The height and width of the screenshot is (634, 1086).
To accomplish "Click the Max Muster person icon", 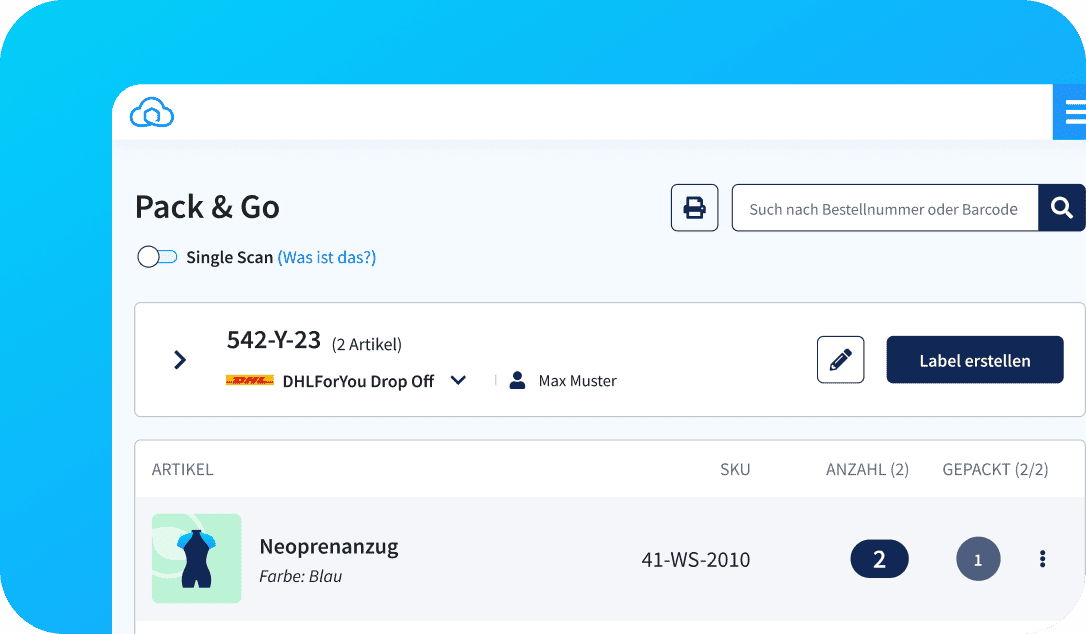I will 517,381.
